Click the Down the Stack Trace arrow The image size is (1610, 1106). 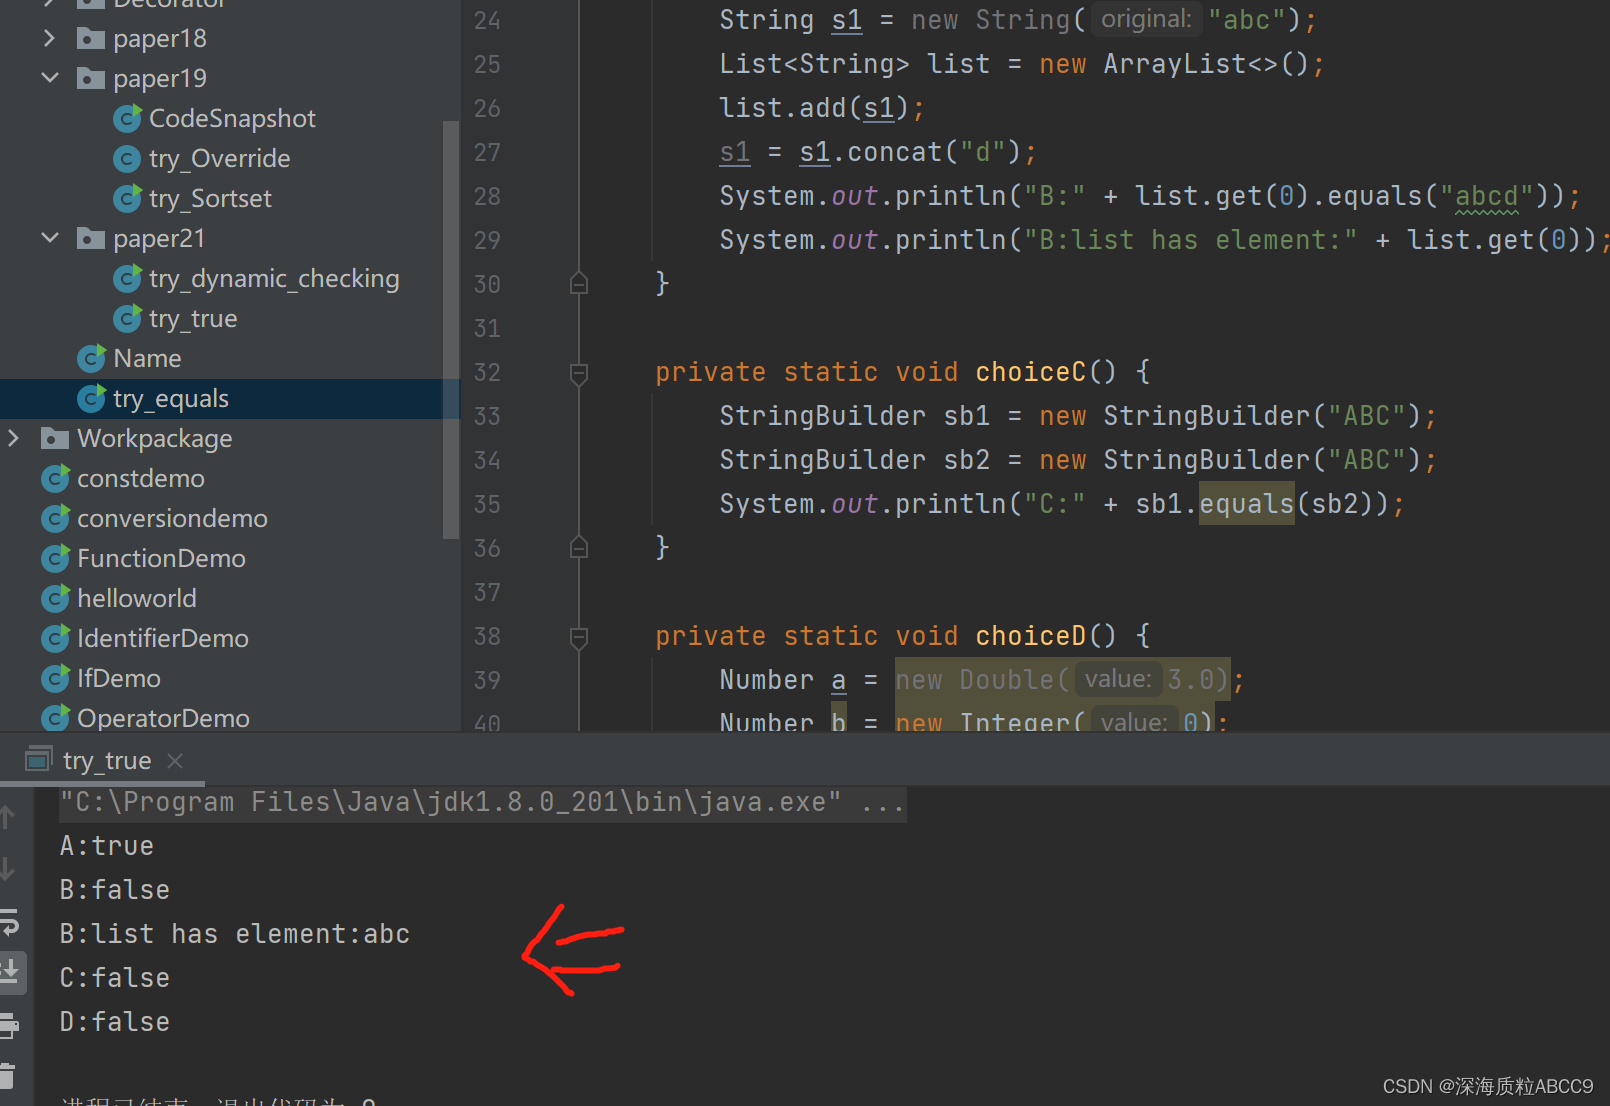pyautogui.click(x=7, y=869)
